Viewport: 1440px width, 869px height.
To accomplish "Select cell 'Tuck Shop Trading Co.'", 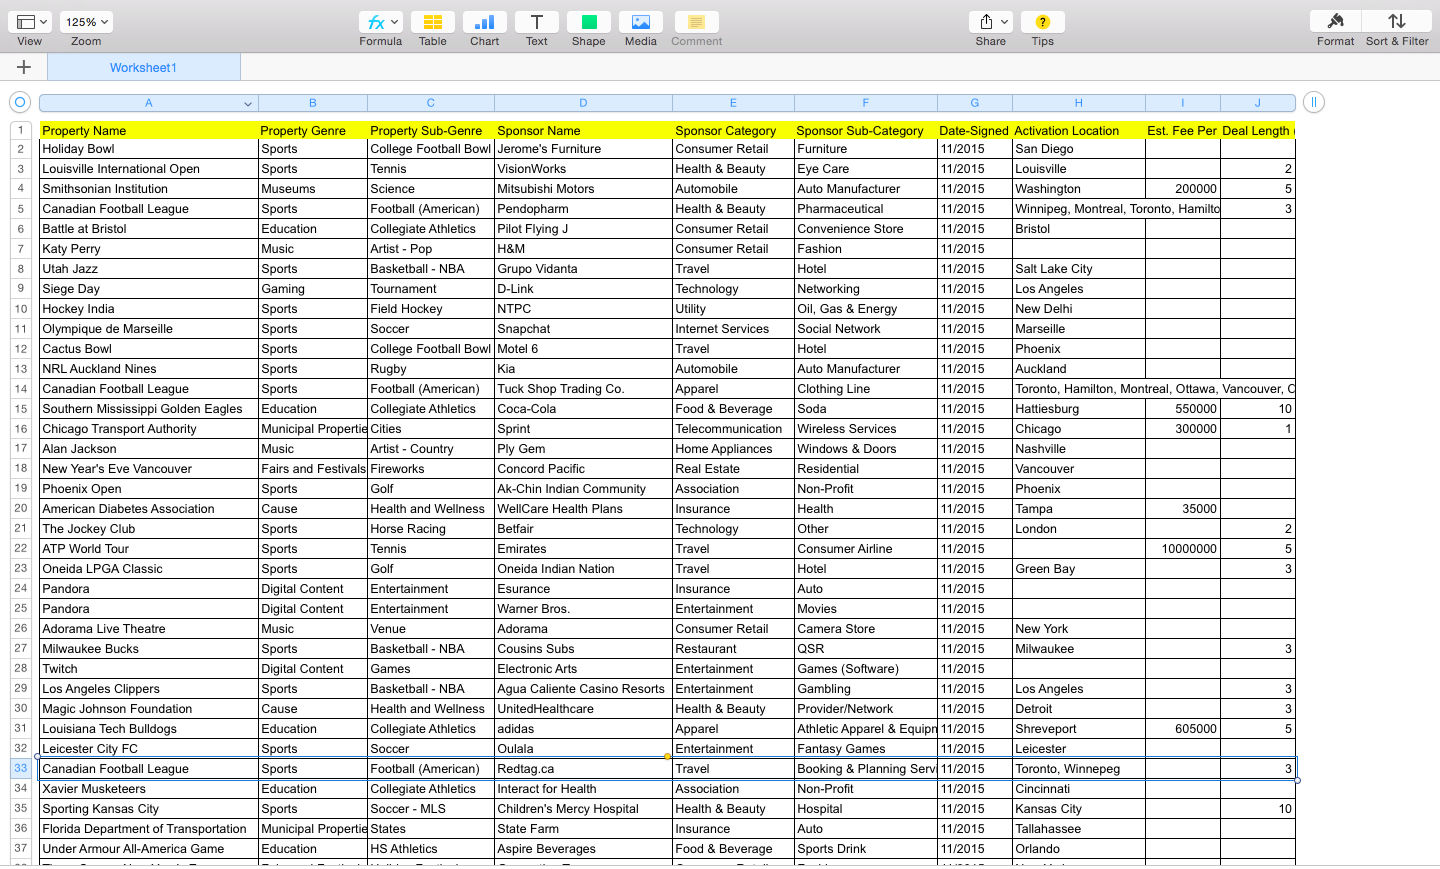I will (583, 389).
